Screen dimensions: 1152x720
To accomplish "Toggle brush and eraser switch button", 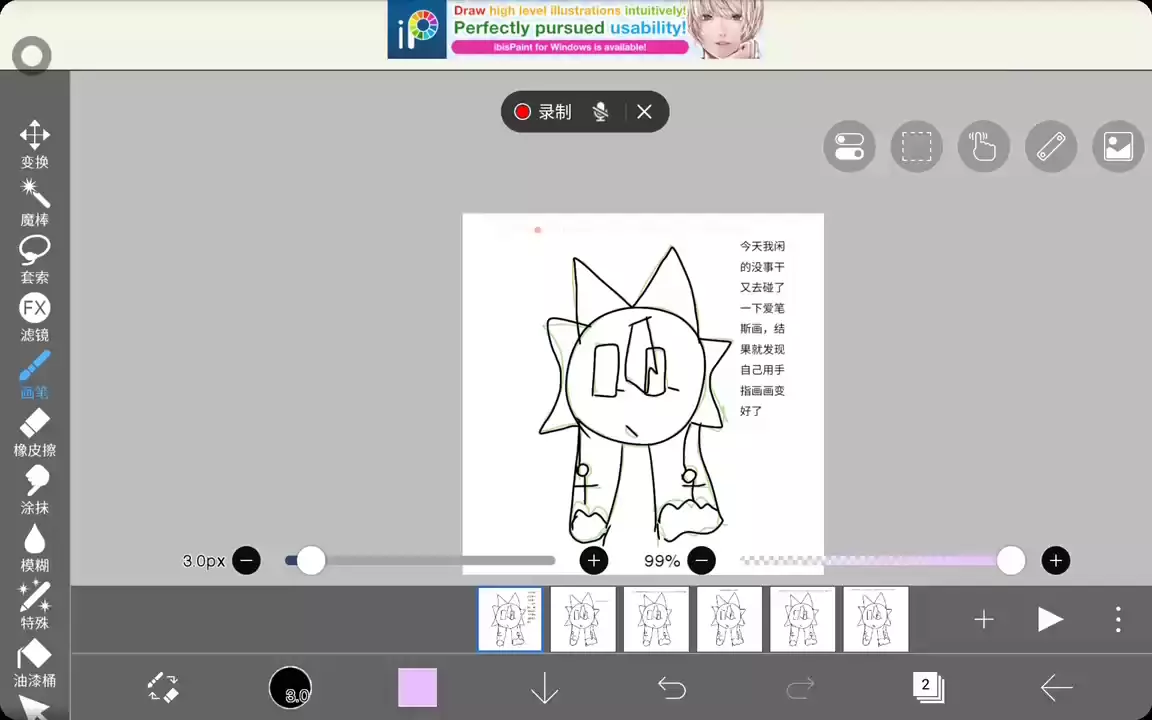I will click(x=163, y=688).
